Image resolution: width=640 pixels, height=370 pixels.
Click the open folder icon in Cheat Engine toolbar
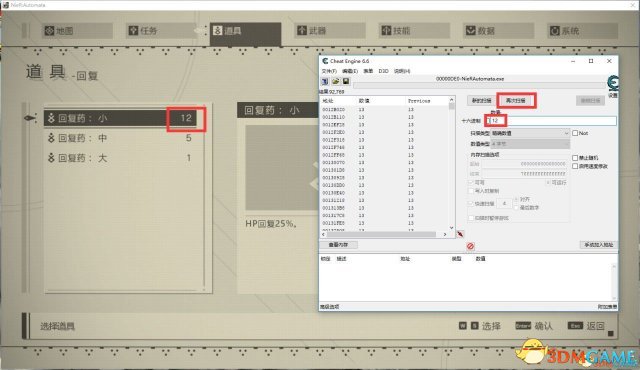pyautogui.click(x=336, y=82)
